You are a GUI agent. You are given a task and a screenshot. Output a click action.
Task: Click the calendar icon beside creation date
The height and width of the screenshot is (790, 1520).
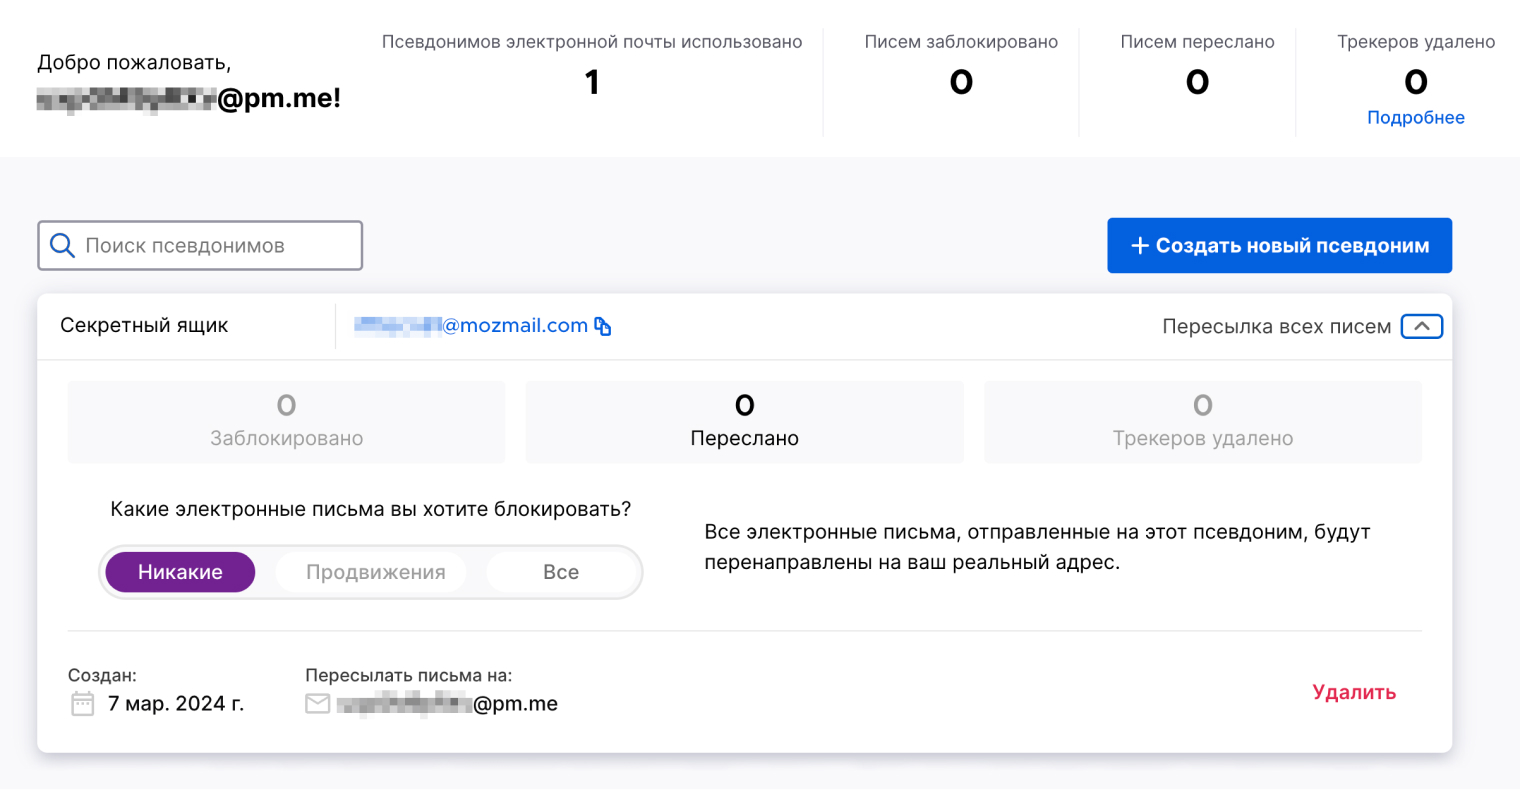tap(82, 704)
